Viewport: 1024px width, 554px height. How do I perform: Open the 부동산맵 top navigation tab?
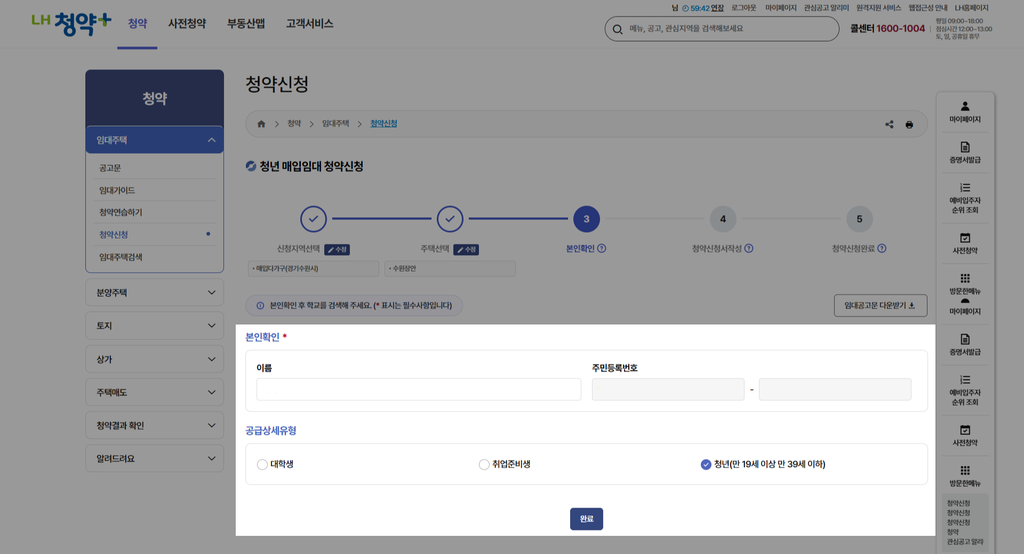point(246,24)
